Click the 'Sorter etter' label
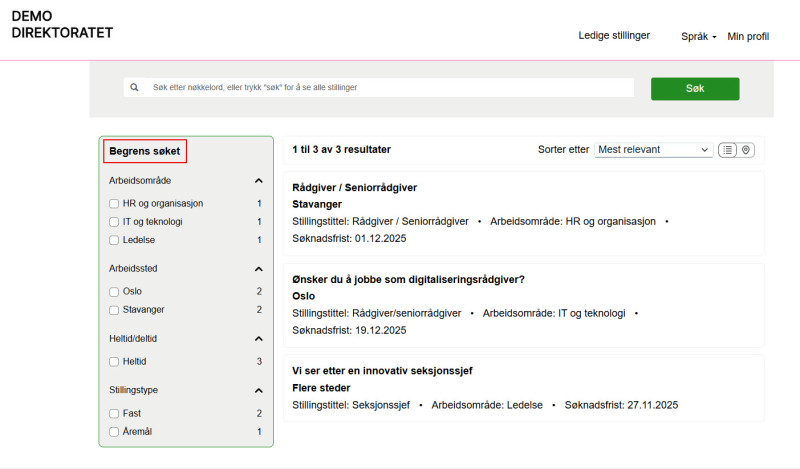This screenshot has height=469, width=800. pyautogui.click(x=563, y=150)
